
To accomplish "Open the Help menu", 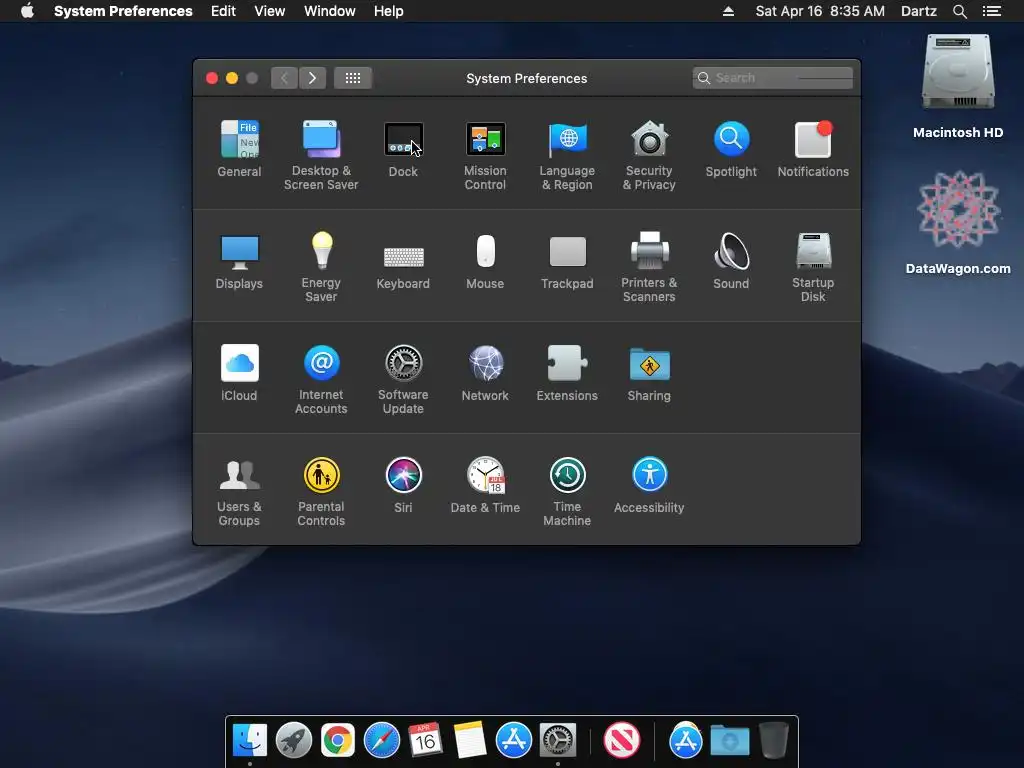I will pyautogui.click(x=389, y=11).
